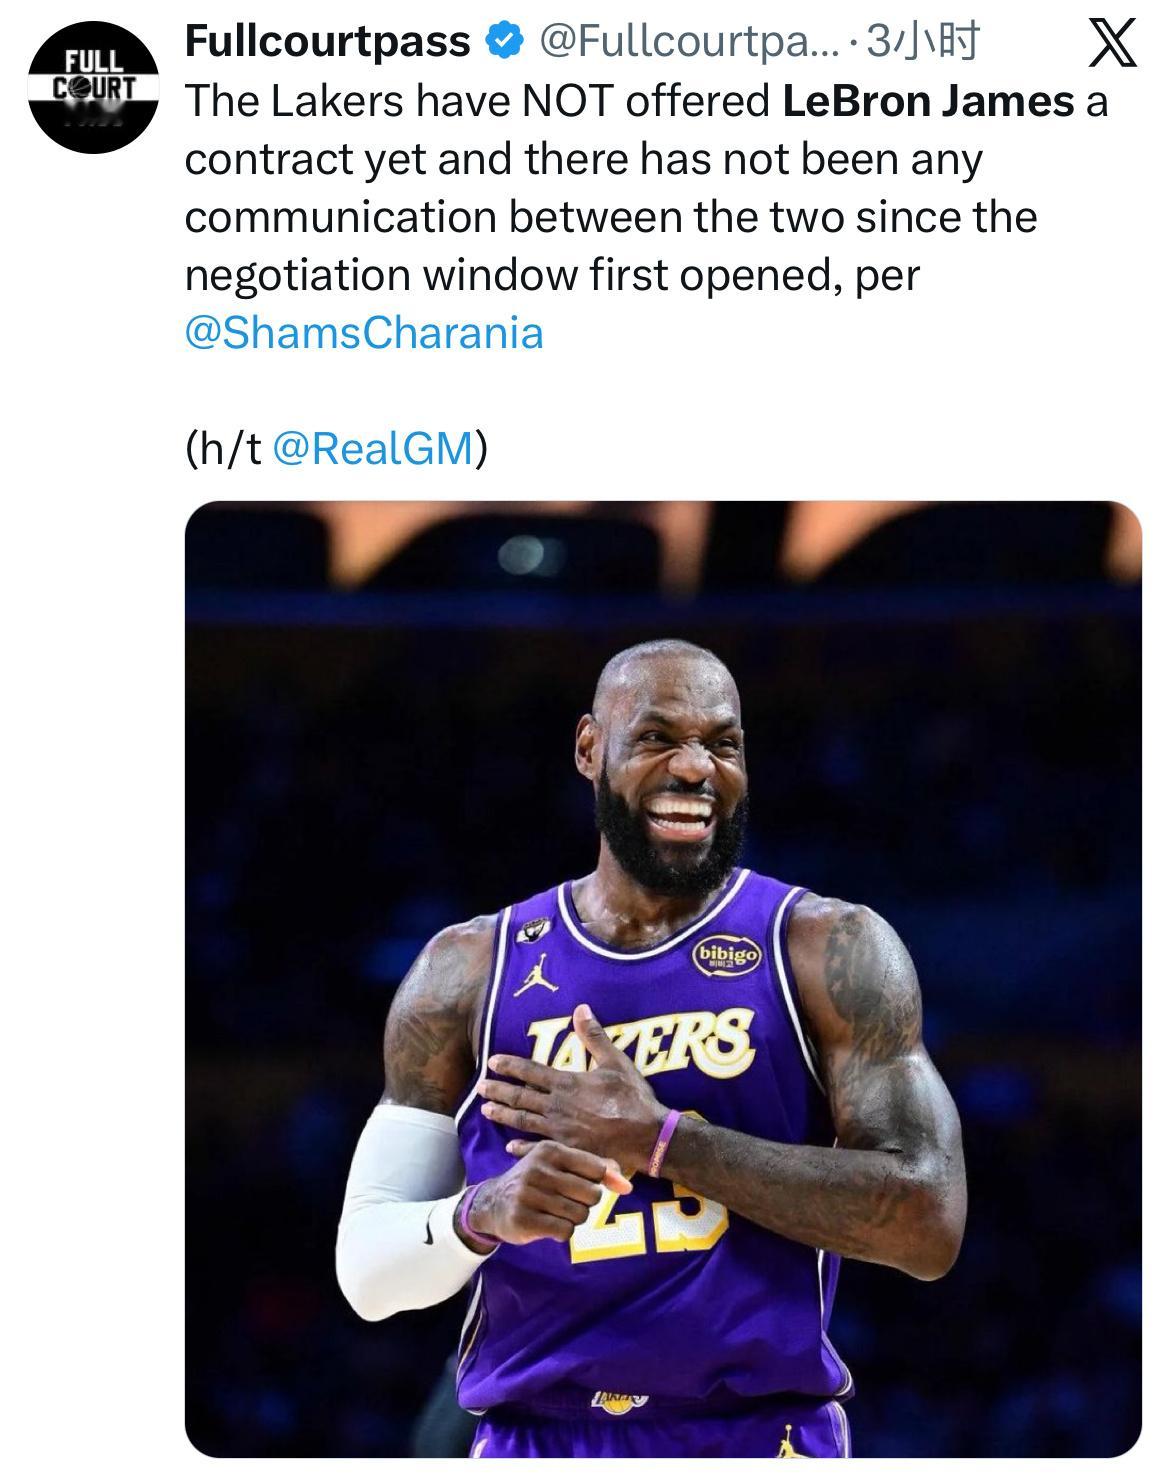Screen dimensions: 1170x1476
Task: Click the (h/t text before RealGM
Action: (225, 449)
